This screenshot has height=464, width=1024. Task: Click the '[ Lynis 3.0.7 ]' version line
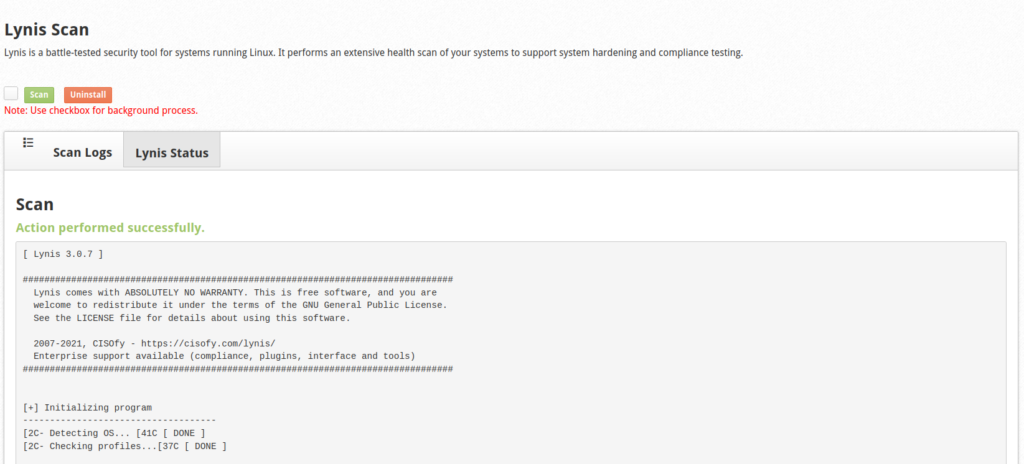click(62, 255)
